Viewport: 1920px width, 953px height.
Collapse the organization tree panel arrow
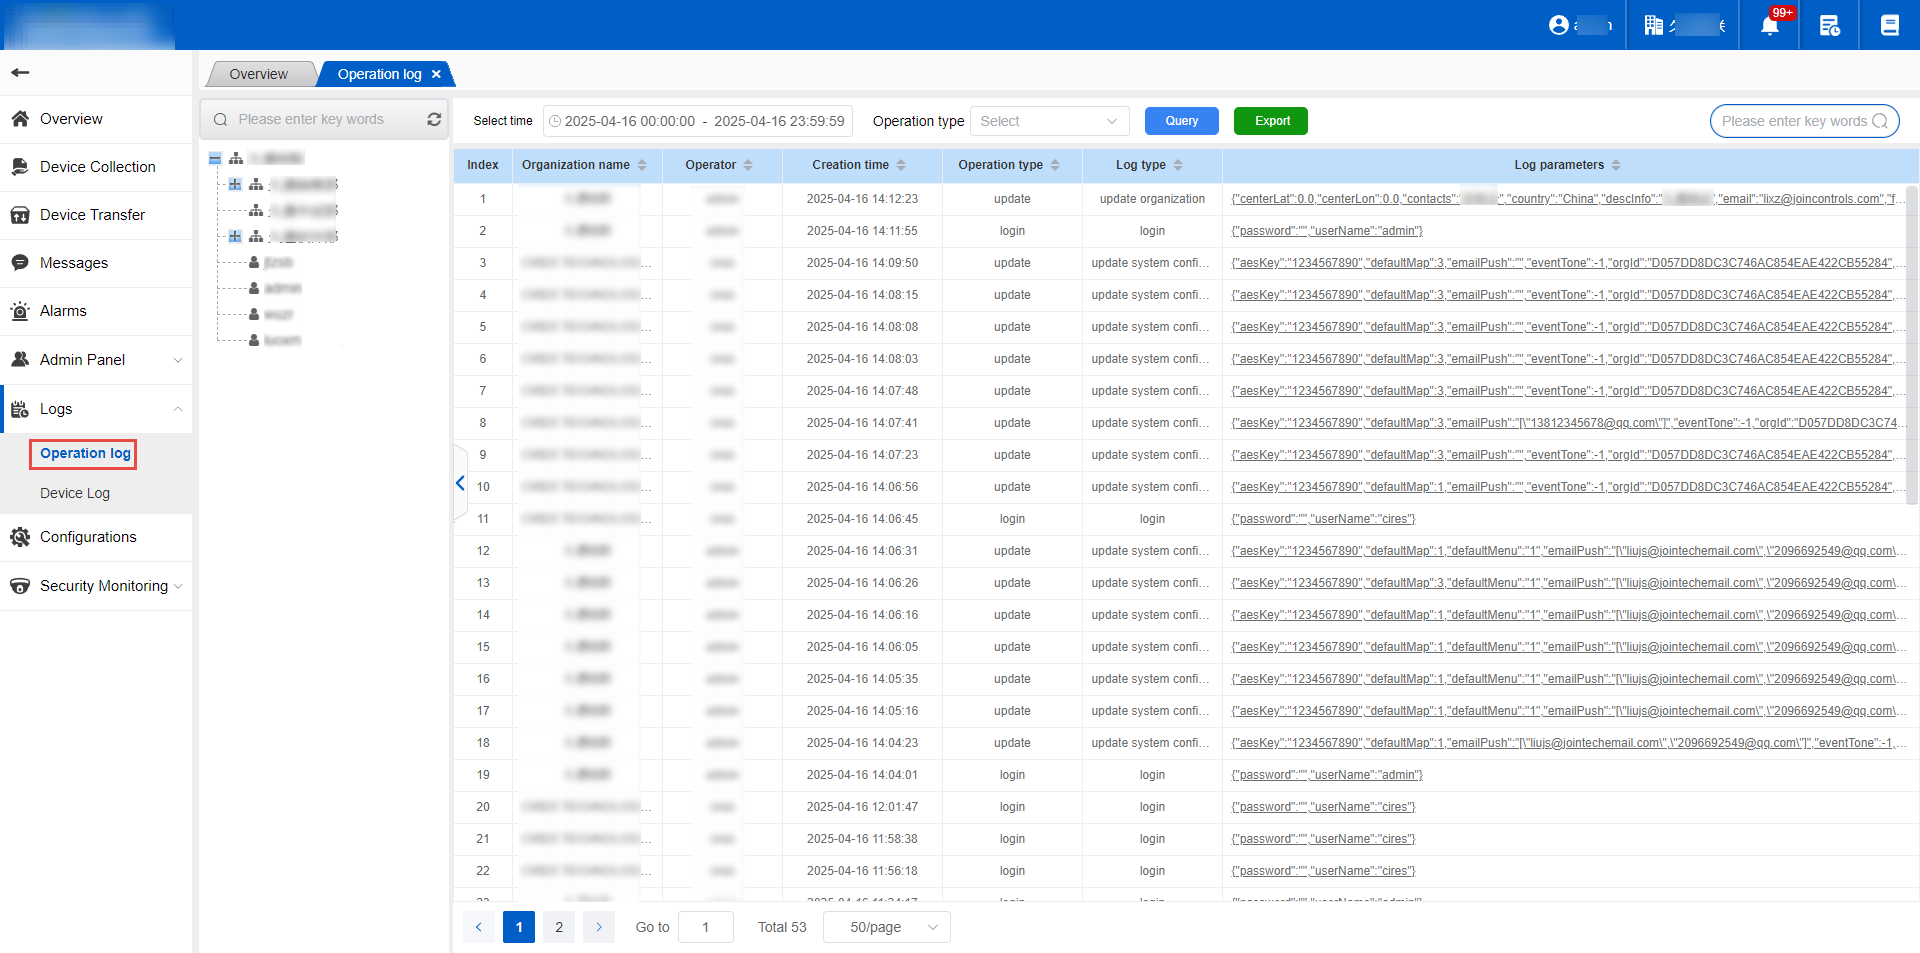(x=460, y=483)
